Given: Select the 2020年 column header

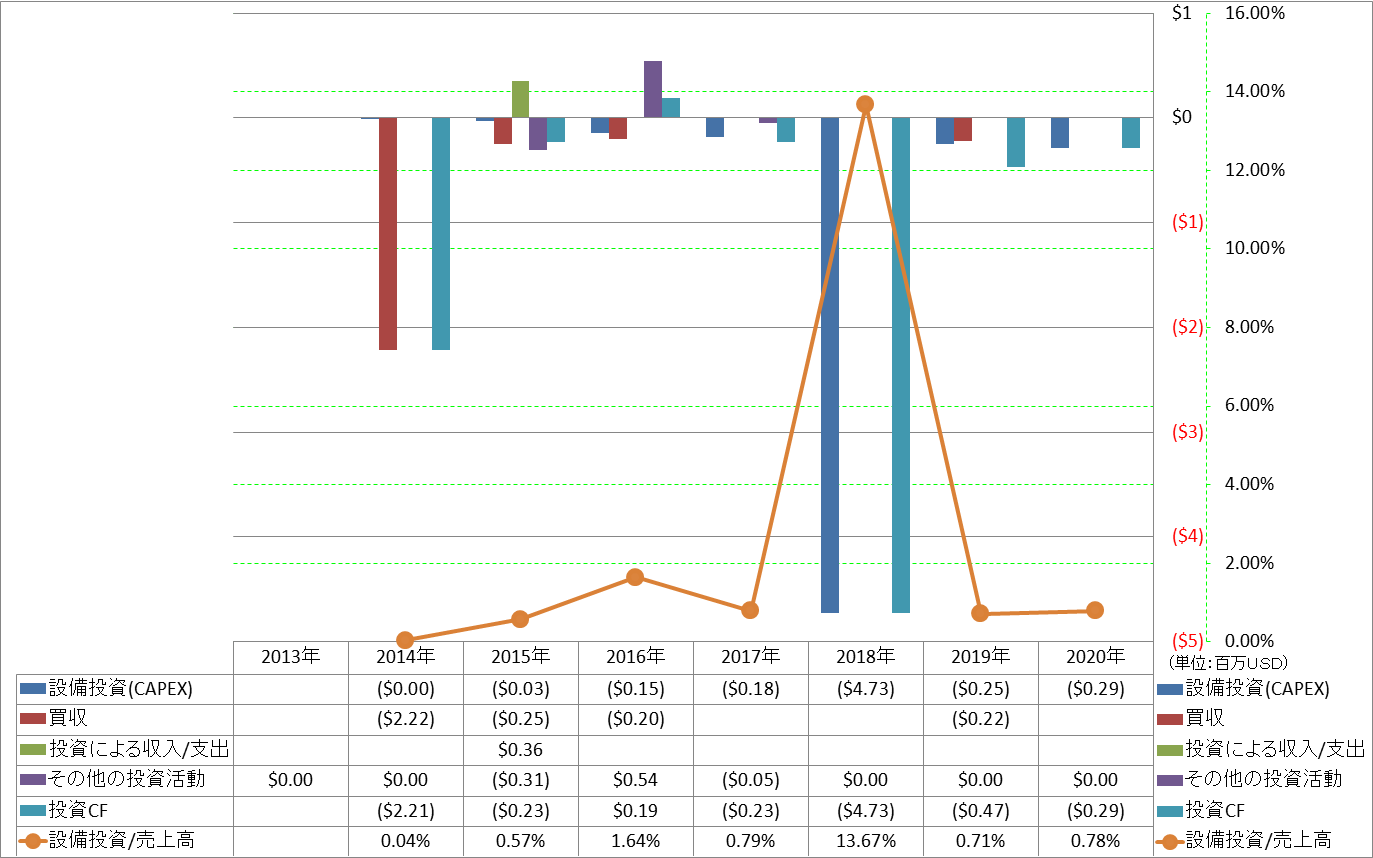Looking at the screenshot, I should 1095,657.
